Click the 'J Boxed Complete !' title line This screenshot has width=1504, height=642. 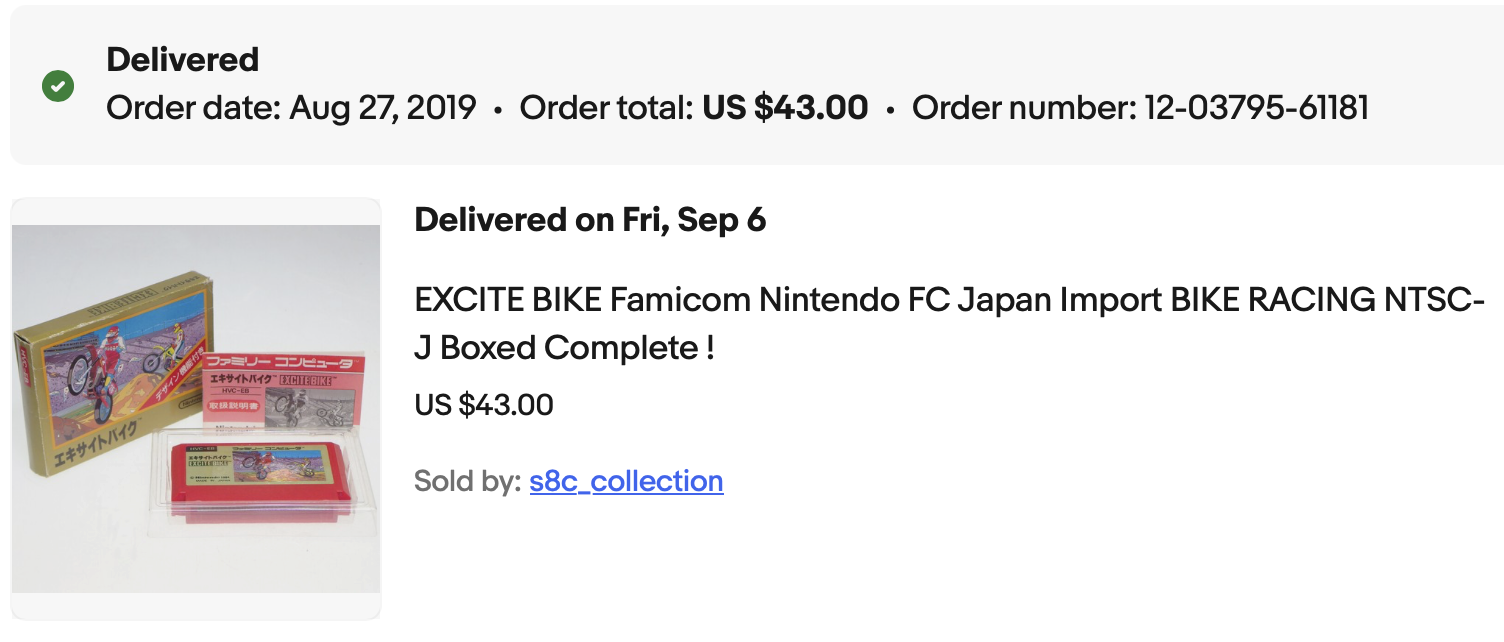coord(565,348)
